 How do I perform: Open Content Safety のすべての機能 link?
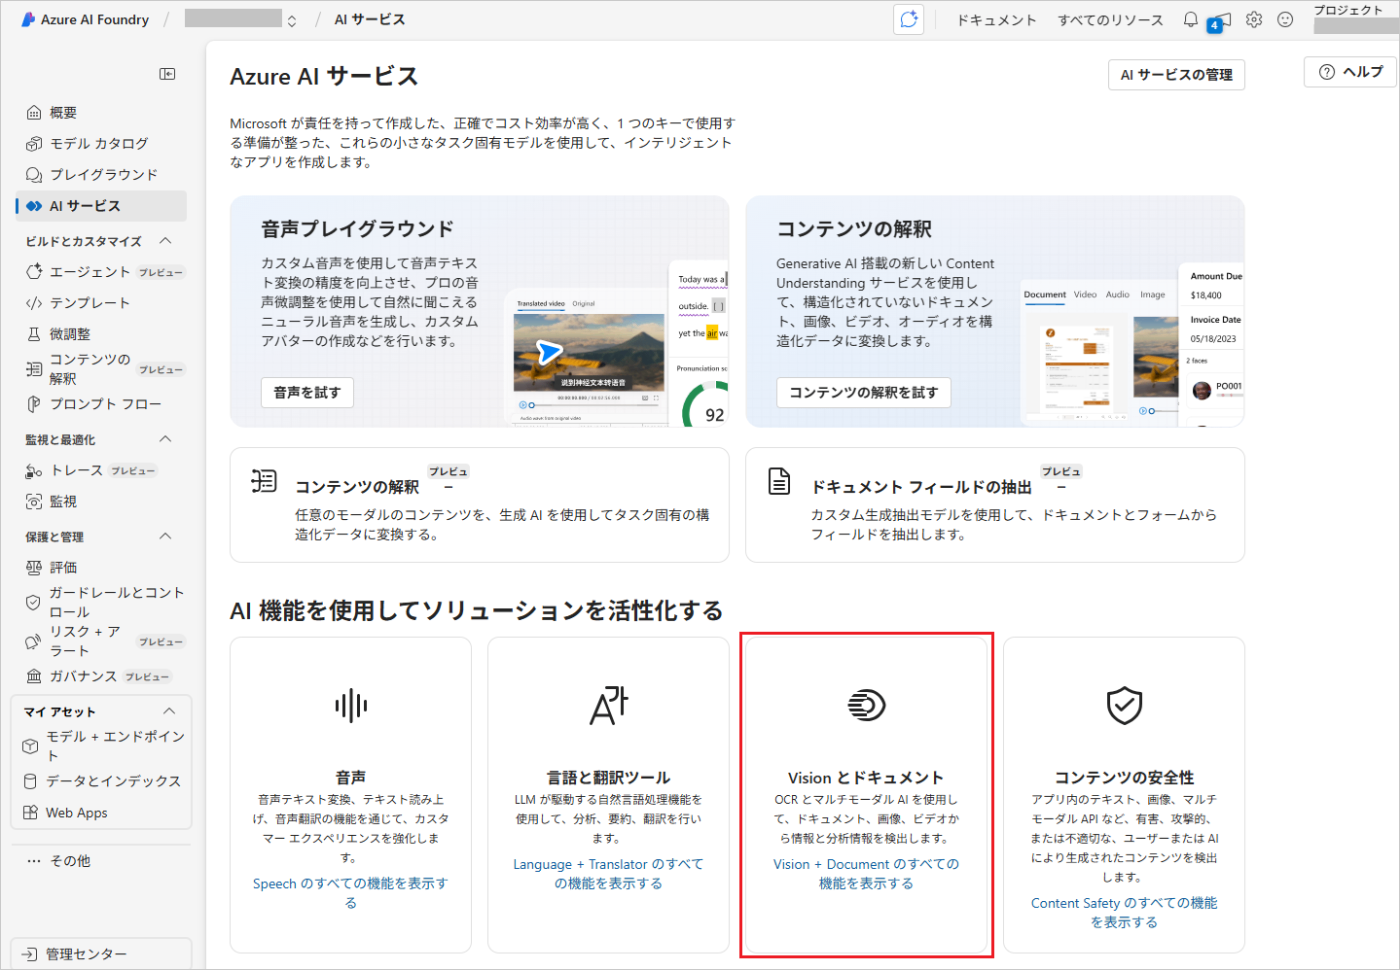click(x=1124, y=912)
